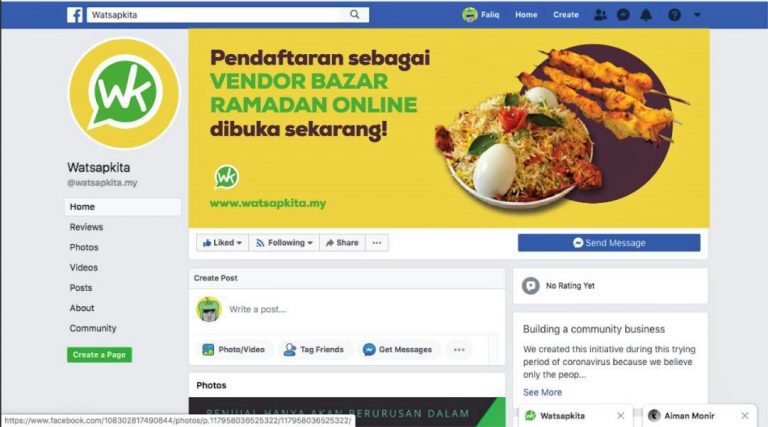Click the See More link

[x=542, y=392]
